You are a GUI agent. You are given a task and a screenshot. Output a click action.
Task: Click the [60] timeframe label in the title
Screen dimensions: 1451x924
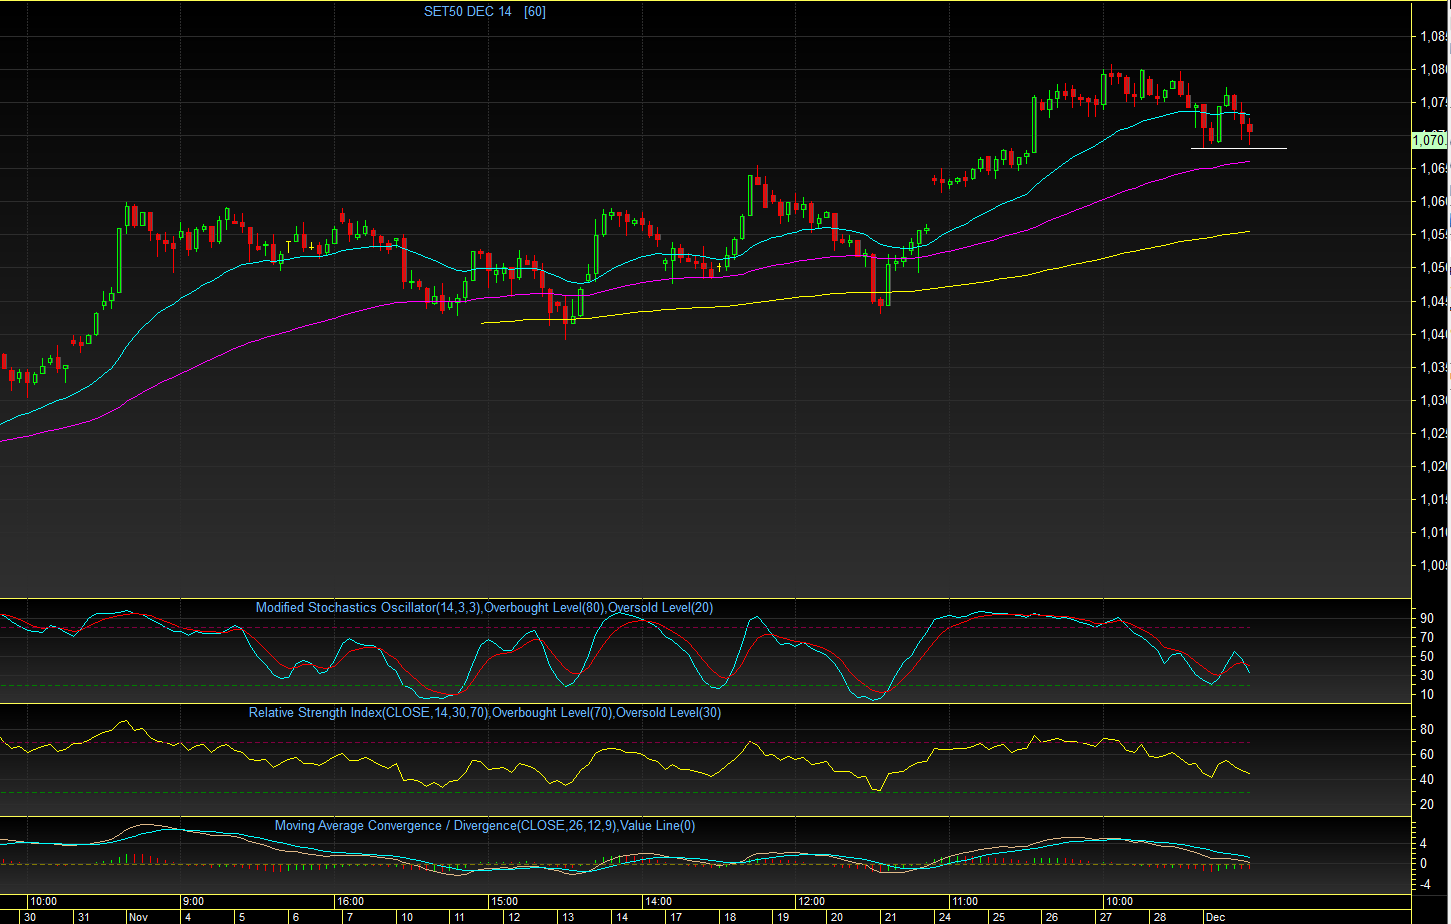(x=535, y=12)
